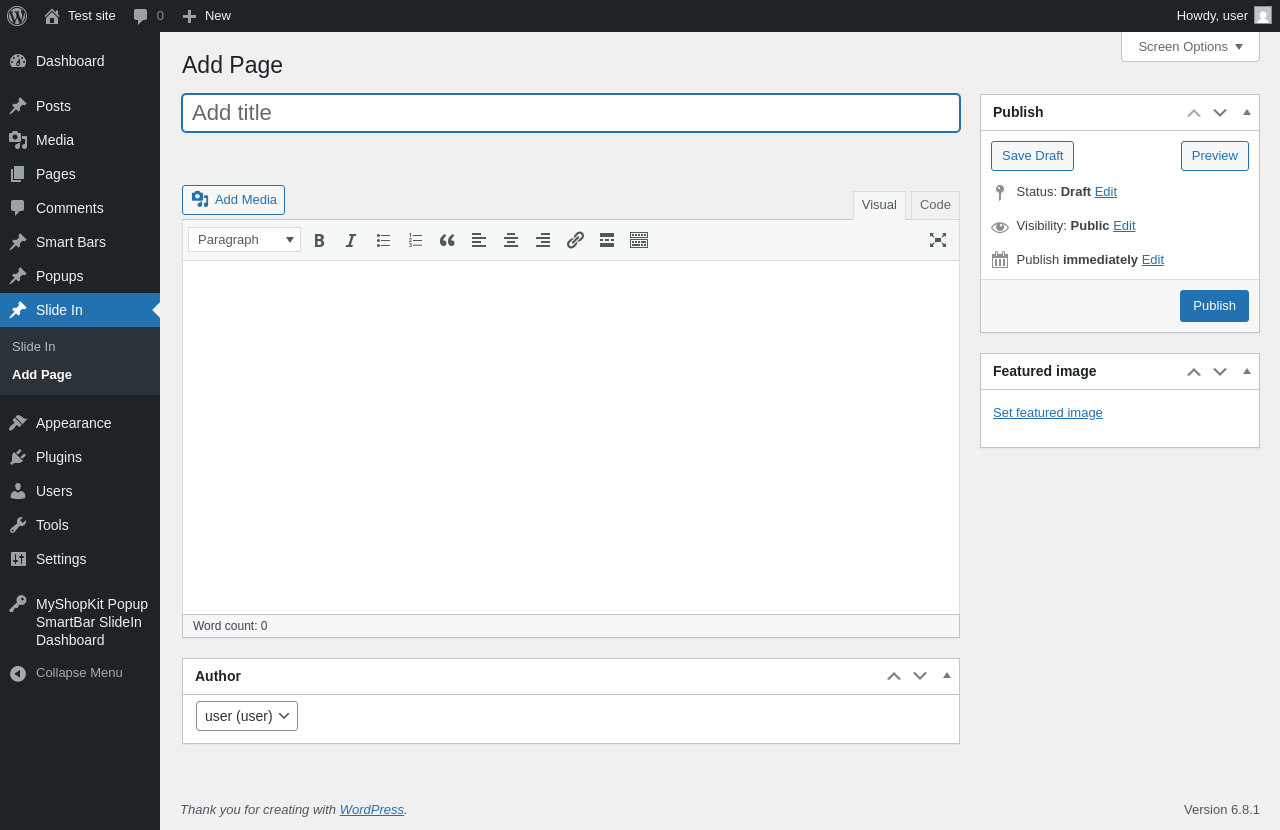1280x830 pixels.
Task: Align text right
Action: tap(543, 240)
